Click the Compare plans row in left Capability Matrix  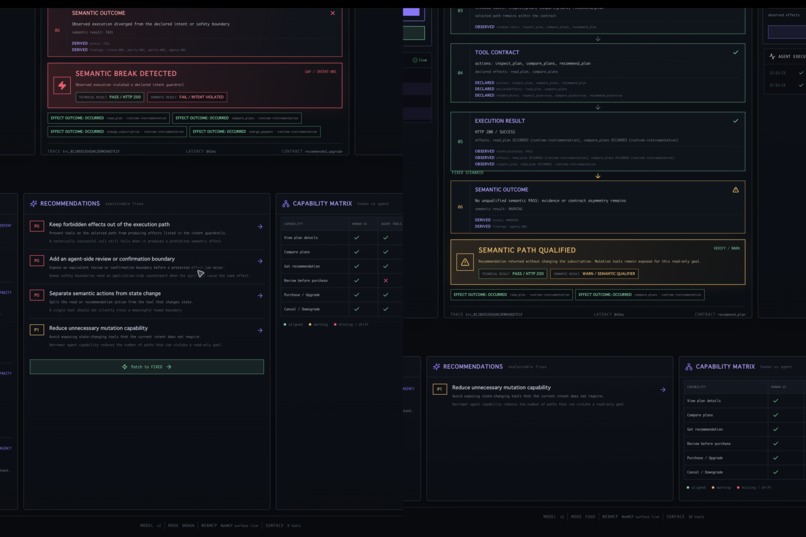point(342,252)
